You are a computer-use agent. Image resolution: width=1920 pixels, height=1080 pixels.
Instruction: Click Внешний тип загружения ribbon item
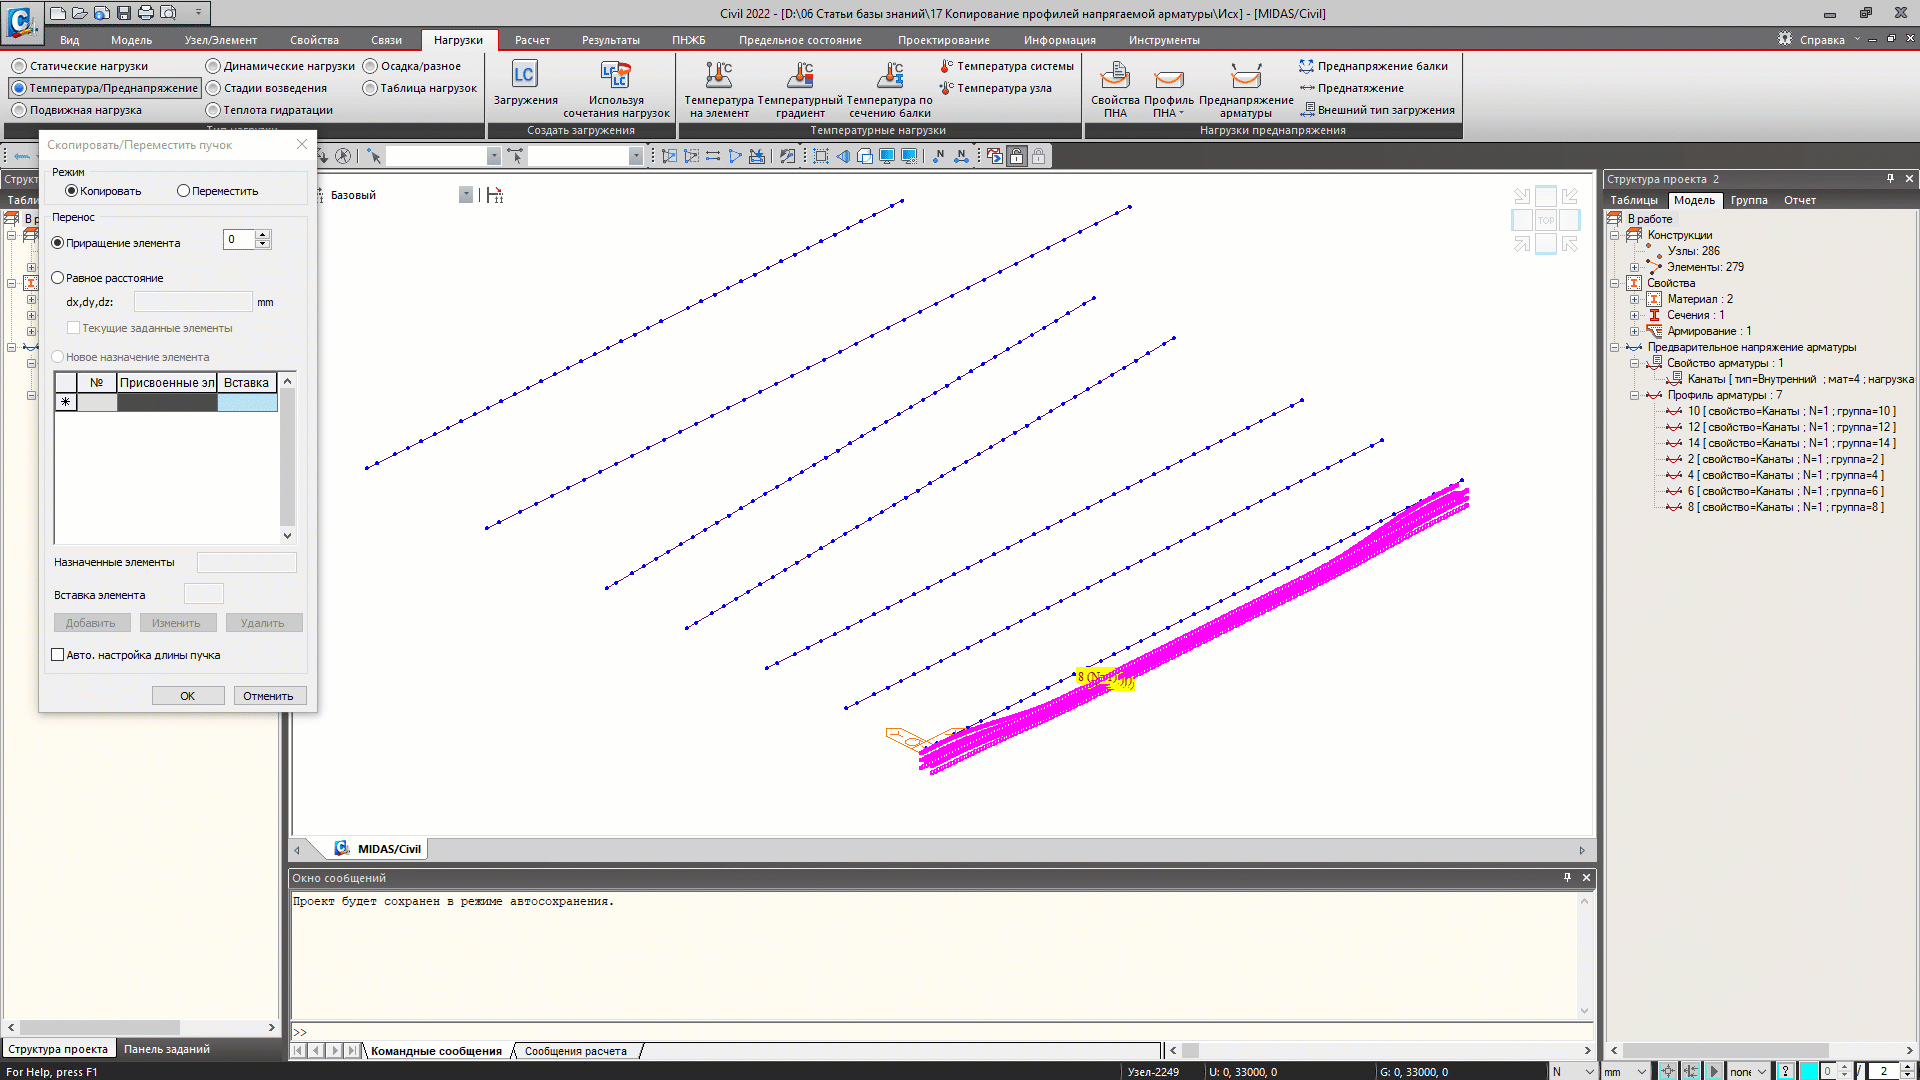[x=1376, y=110]
